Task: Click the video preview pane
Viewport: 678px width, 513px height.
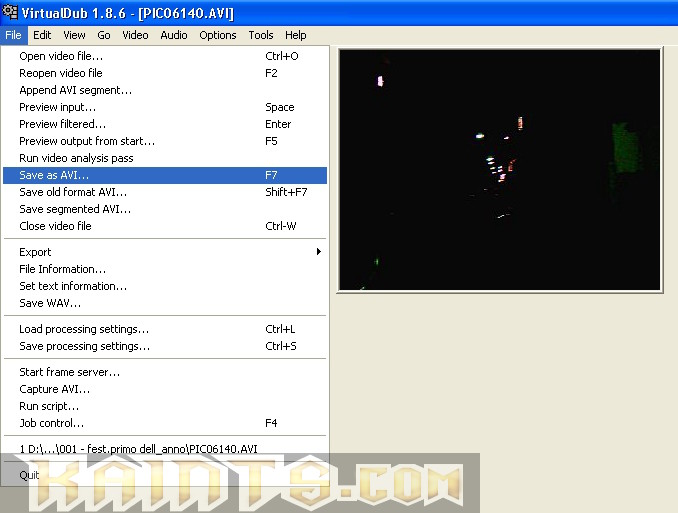Action: (500, 170)
